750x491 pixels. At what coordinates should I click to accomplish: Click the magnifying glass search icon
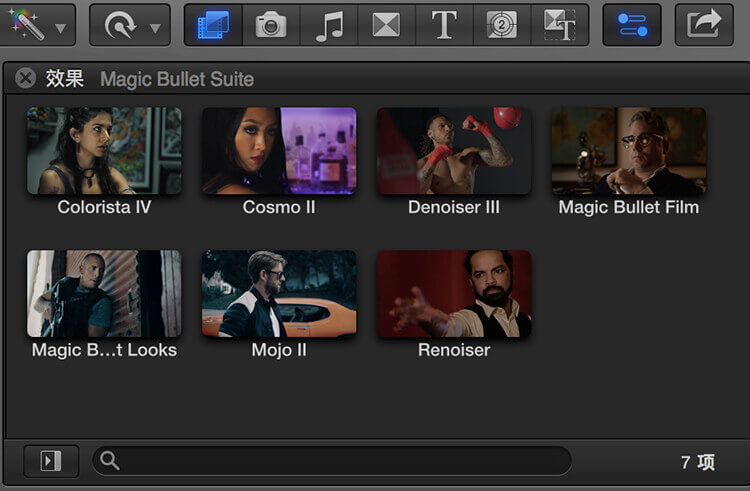(x=110, y=460)
